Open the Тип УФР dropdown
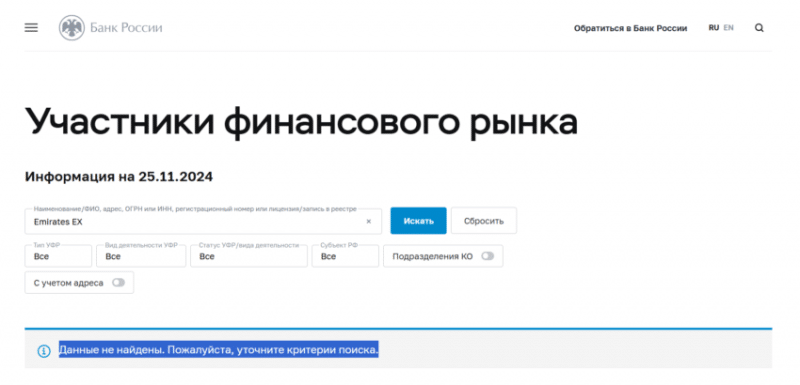800x385 pixels. [58, 256]
